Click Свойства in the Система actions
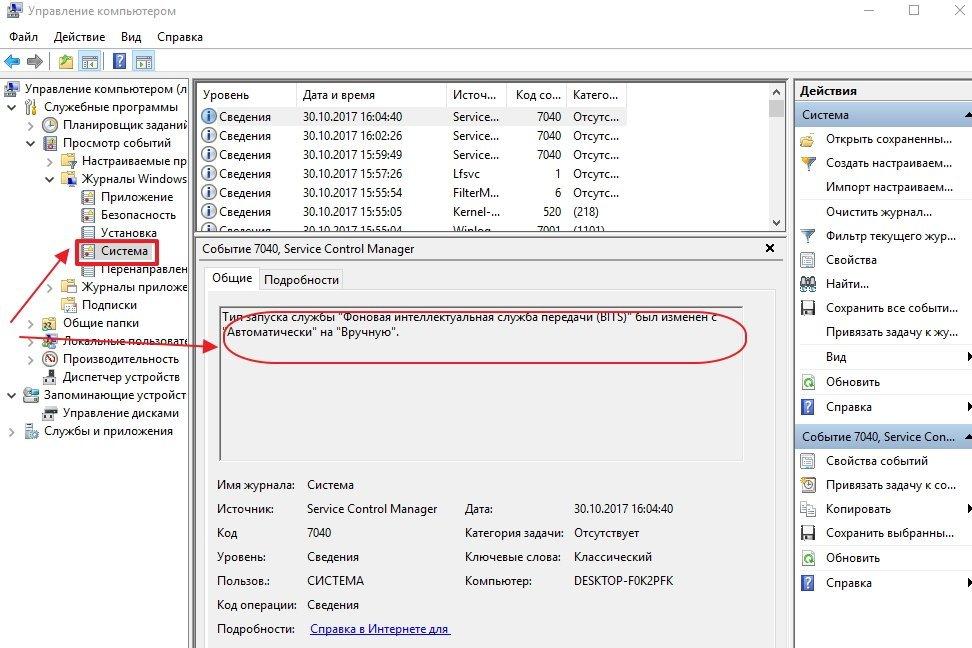The image size is (972, 648). click(851, 260)
